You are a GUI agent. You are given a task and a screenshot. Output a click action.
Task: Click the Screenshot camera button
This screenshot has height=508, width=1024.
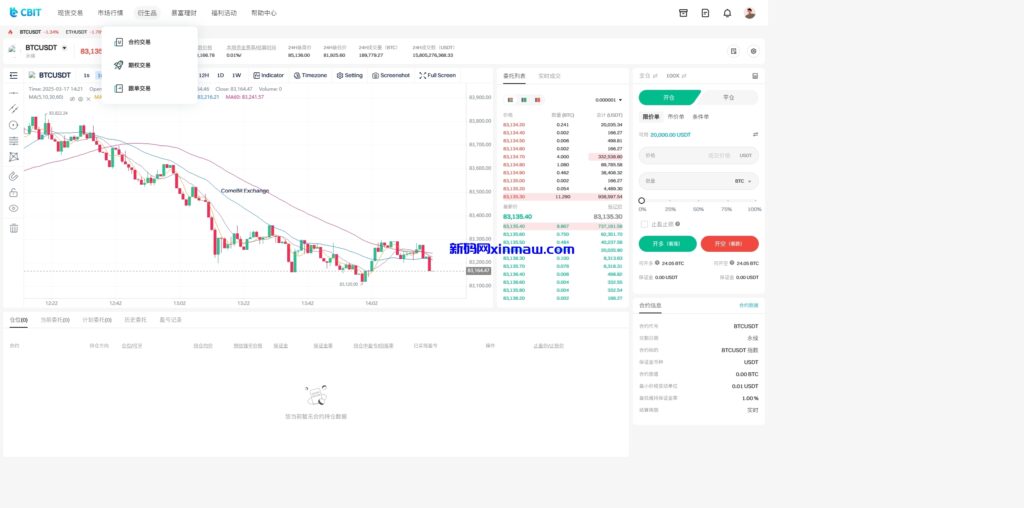pyautogui.click(x=390, y=75)
